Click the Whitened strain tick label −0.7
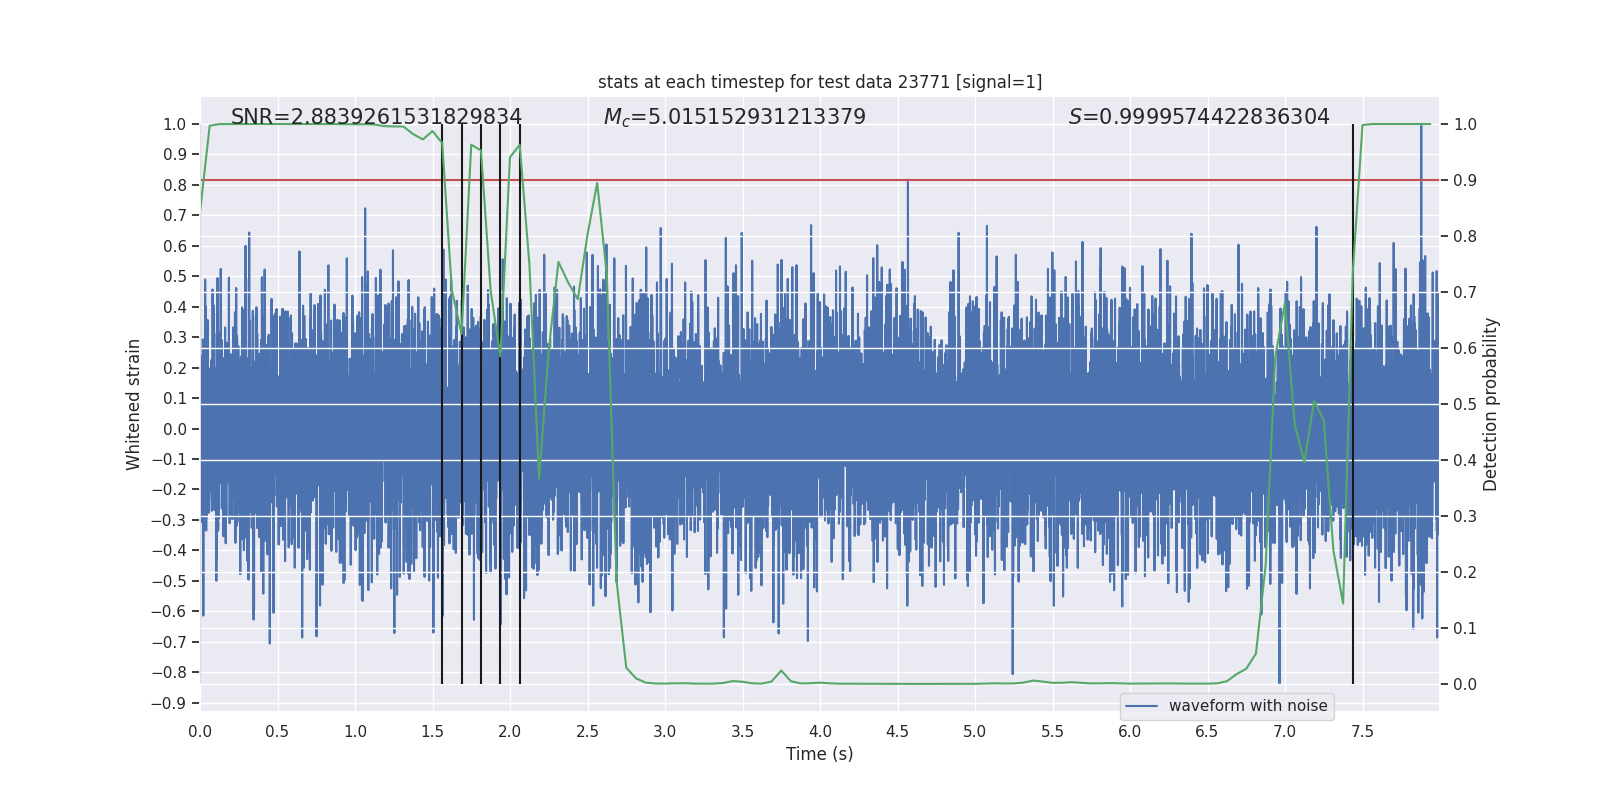The height and width of the screenshot is (800, 1600). pos(169,642)
